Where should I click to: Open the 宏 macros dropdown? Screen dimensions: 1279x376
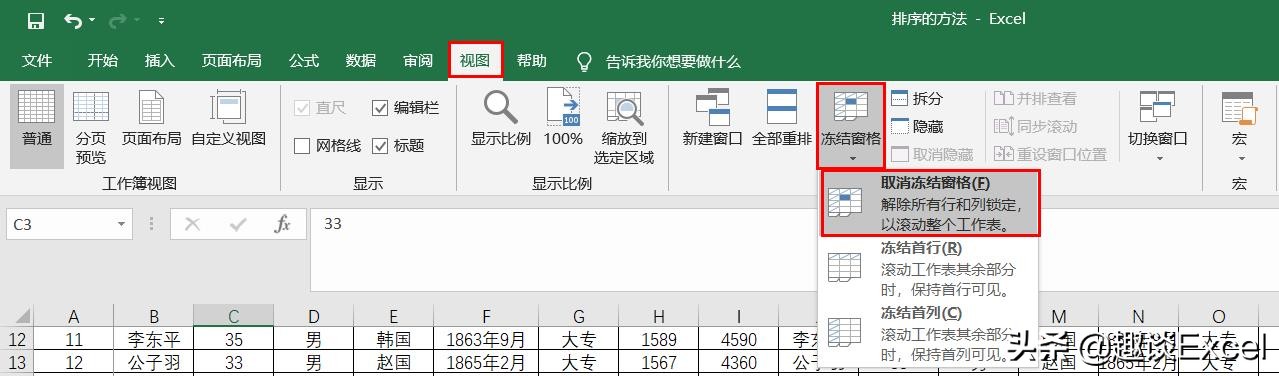(1240, 126)
